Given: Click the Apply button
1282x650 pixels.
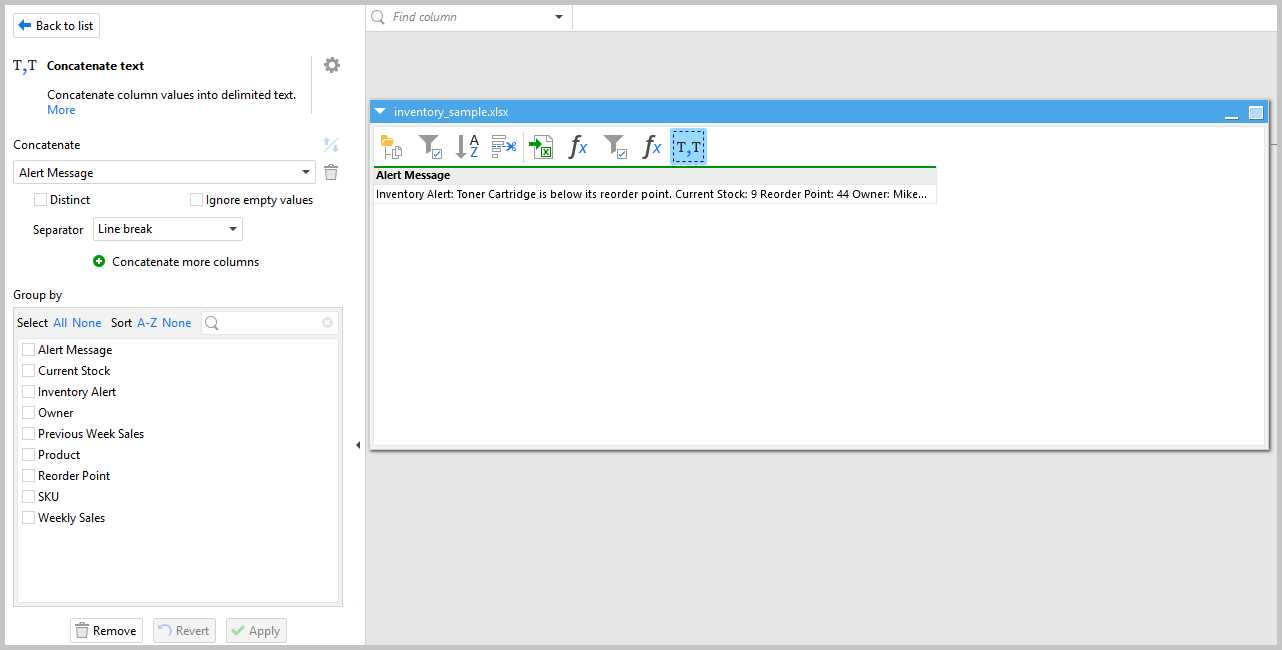Looking at the screenshot, I should click(x=256, y=631).
